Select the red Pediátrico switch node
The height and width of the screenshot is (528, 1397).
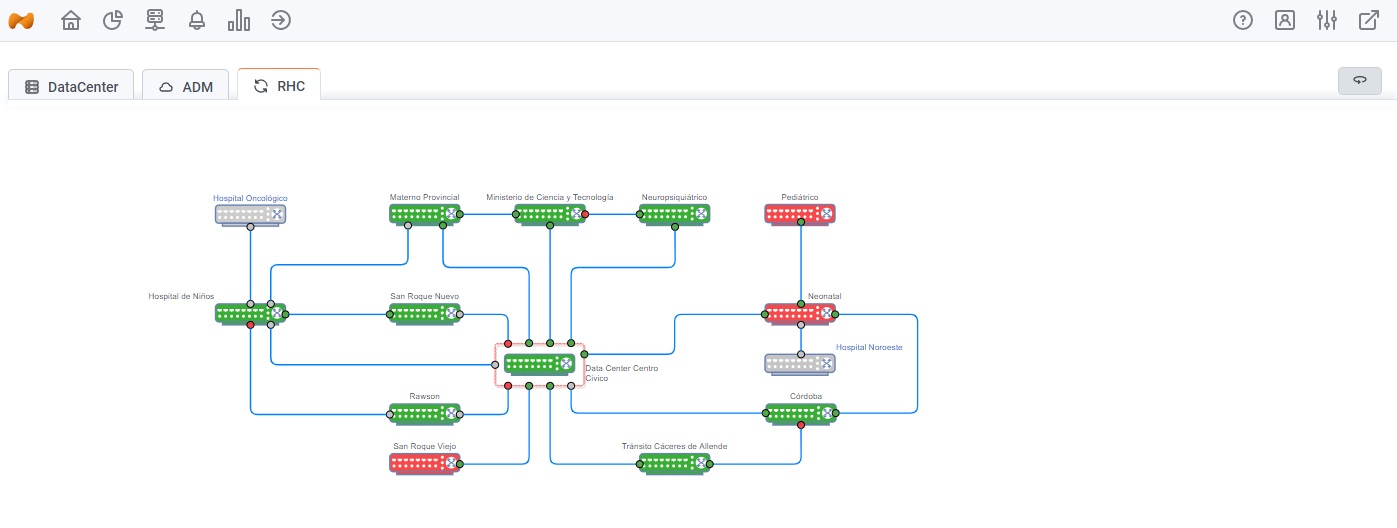[800, 214]
